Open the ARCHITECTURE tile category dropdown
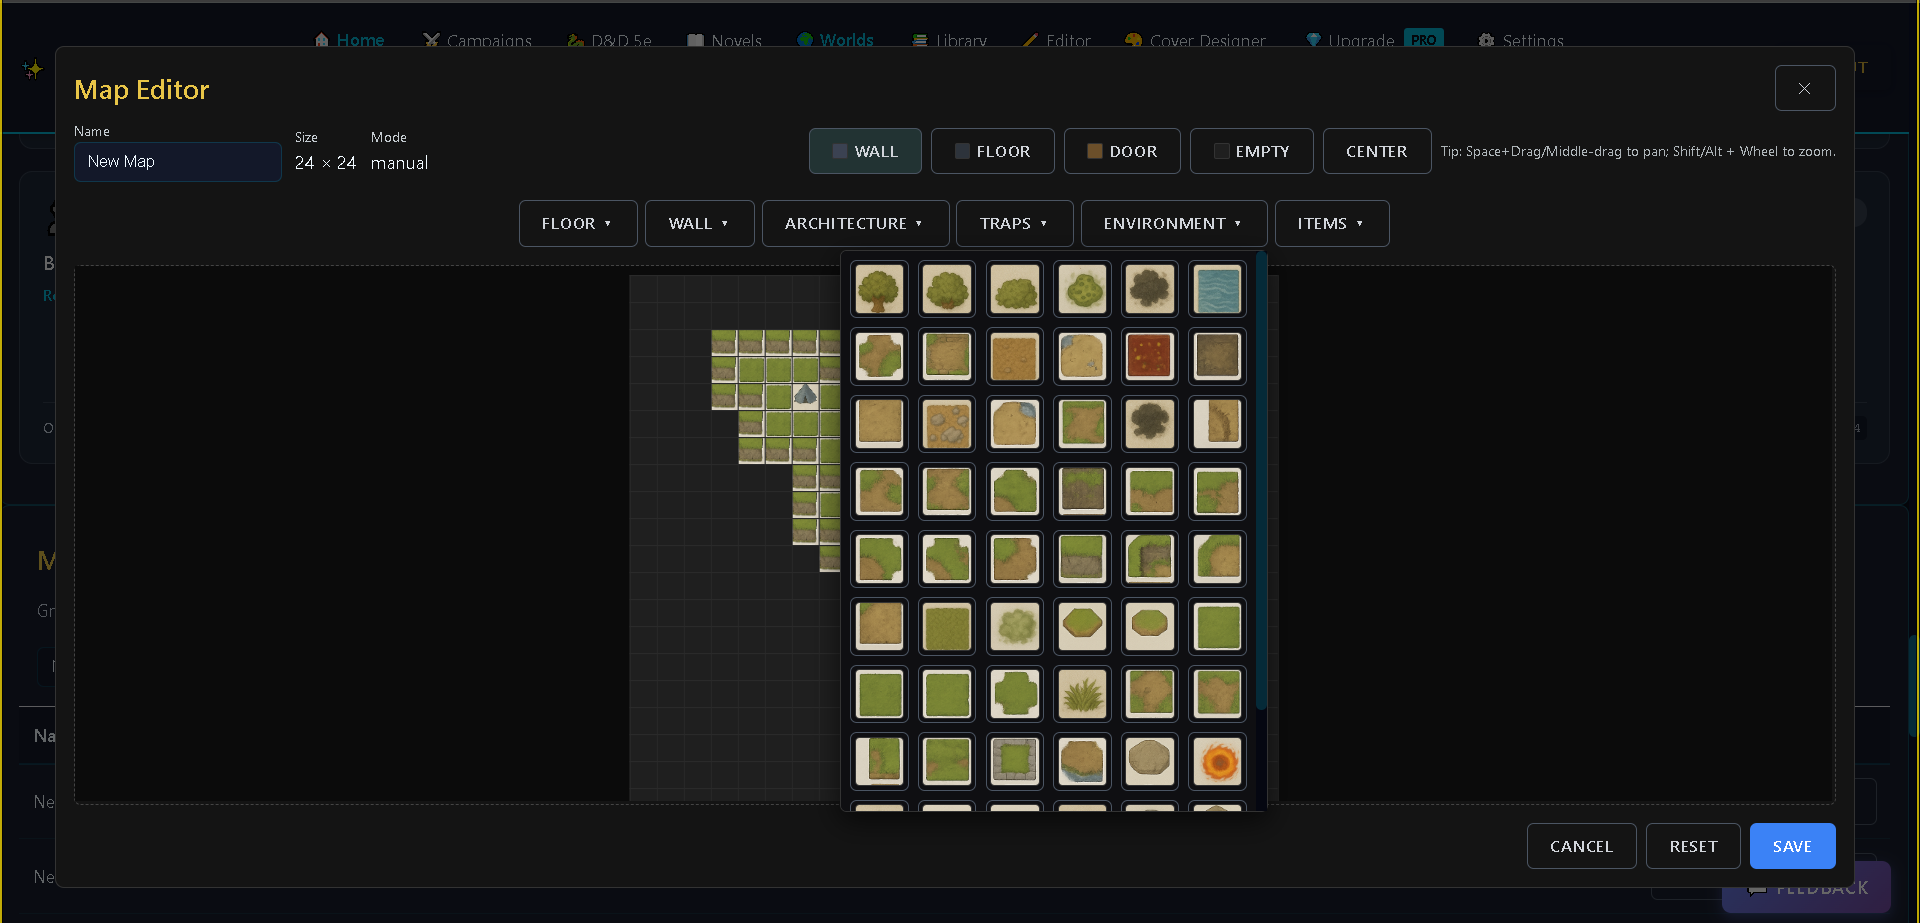1920x923 pixels. click(855, 223)
